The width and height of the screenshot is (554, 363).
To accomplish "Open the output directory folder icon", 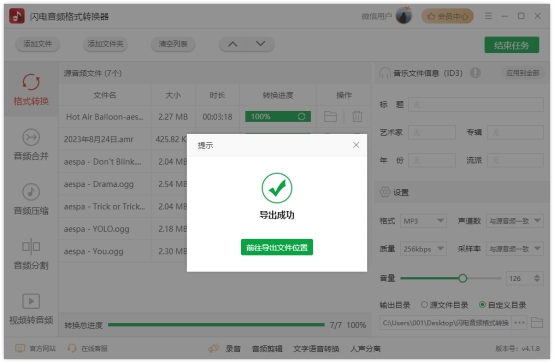I will (x=537, y=323).
